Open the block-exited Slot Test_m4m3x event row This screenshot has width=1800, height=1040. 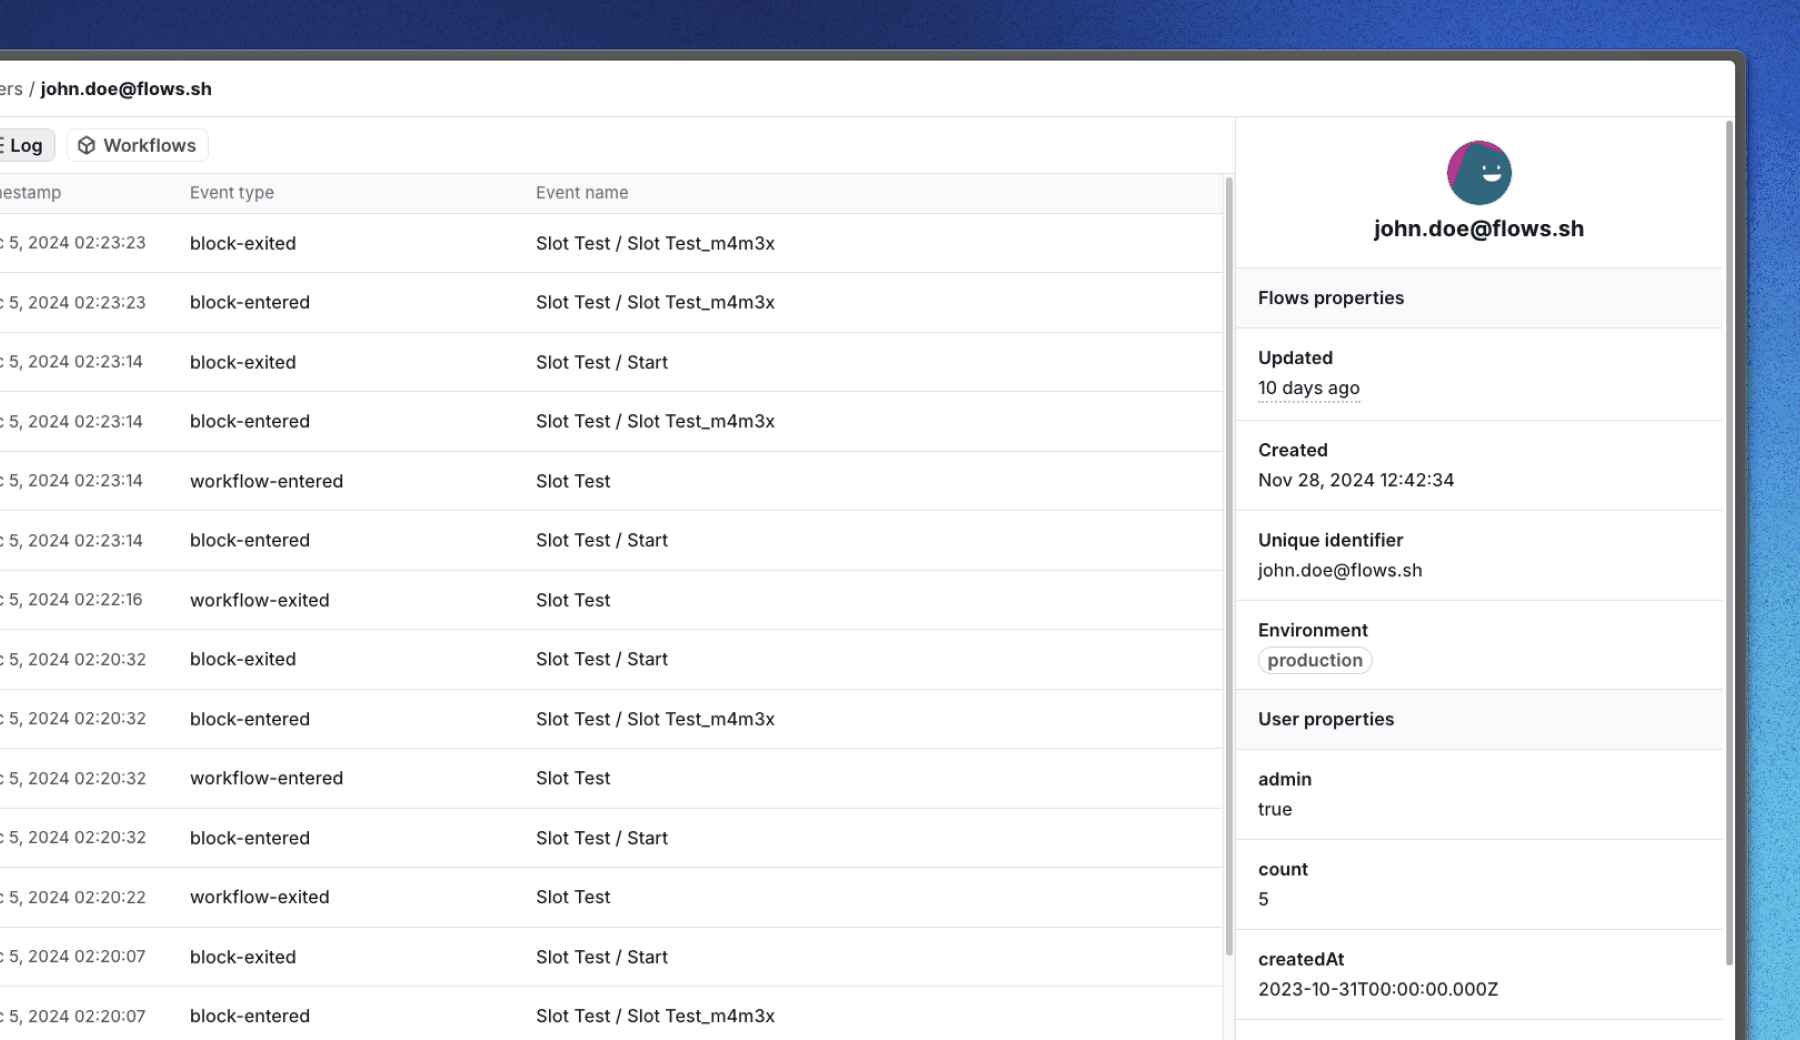click(600, 242)
